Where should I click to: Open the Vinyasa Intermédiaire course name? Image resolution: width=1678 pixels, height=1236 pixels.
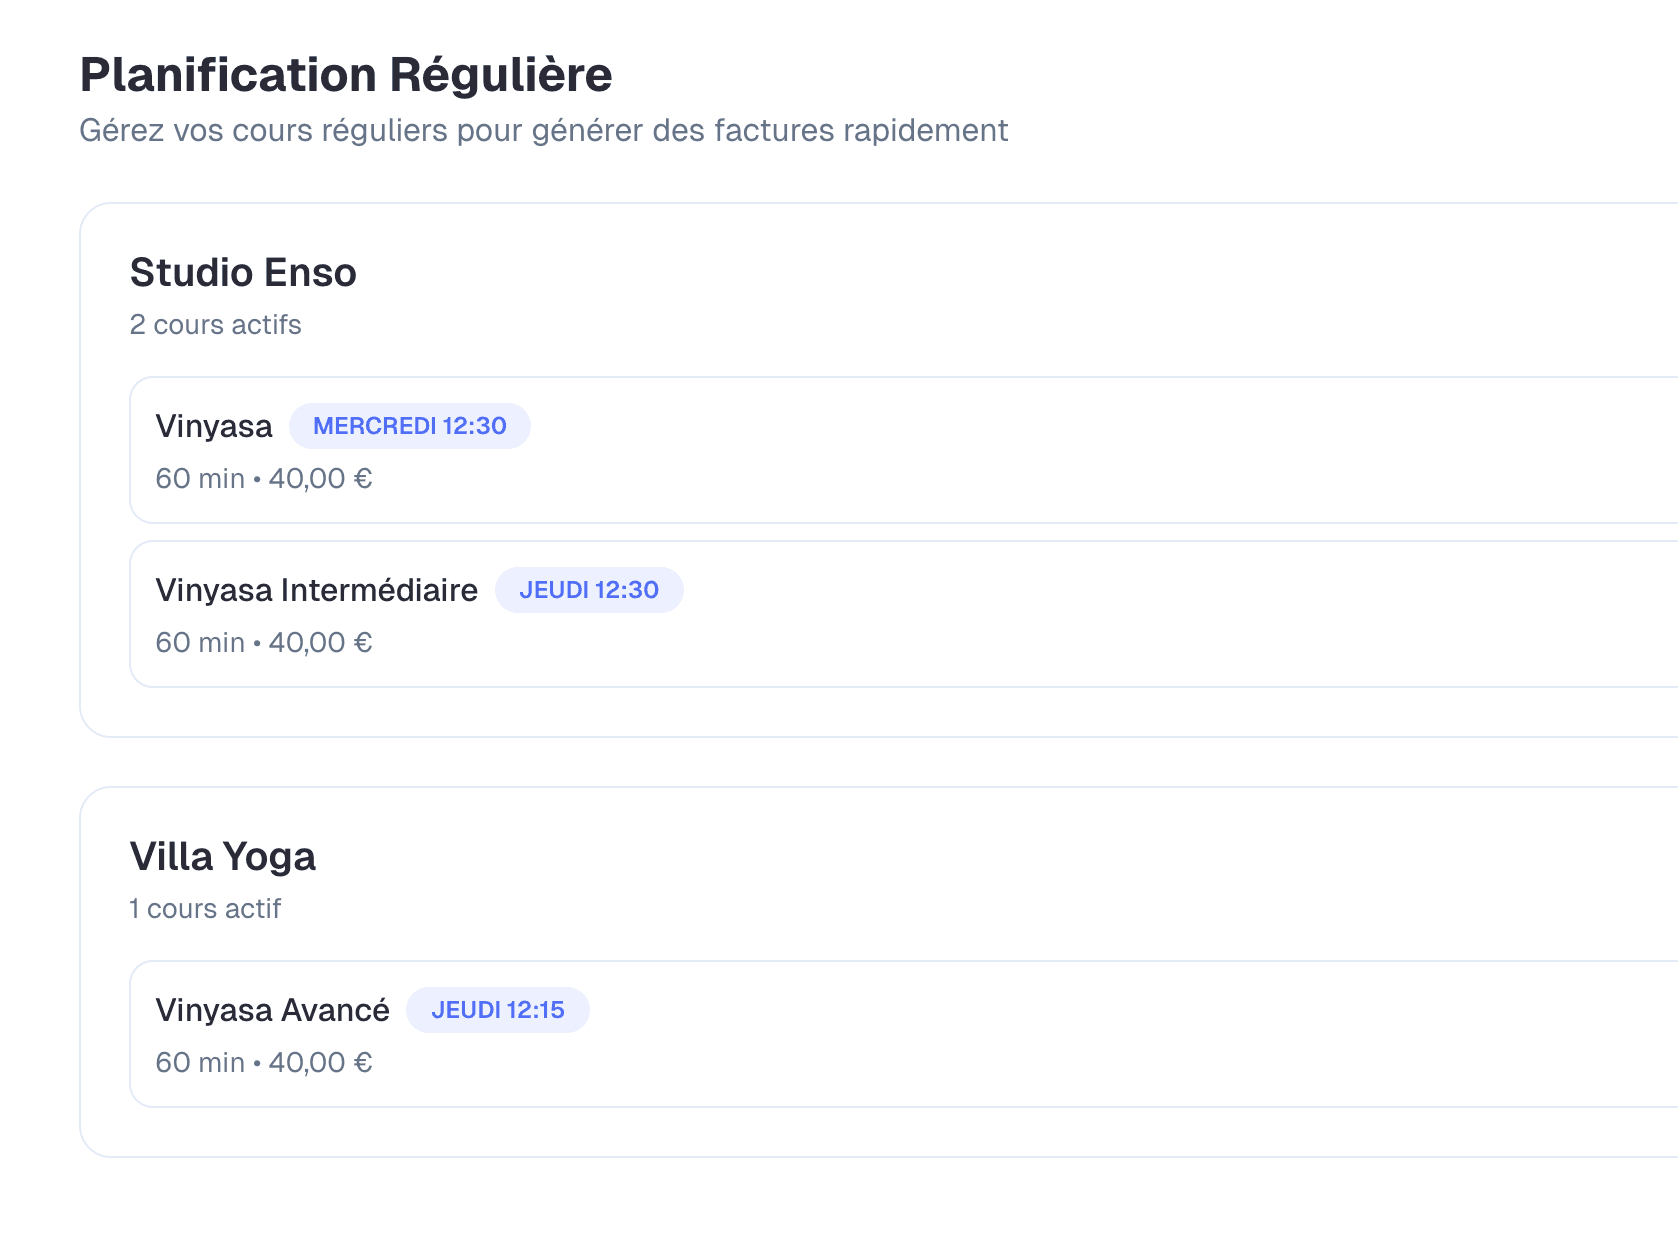[316, 590]
